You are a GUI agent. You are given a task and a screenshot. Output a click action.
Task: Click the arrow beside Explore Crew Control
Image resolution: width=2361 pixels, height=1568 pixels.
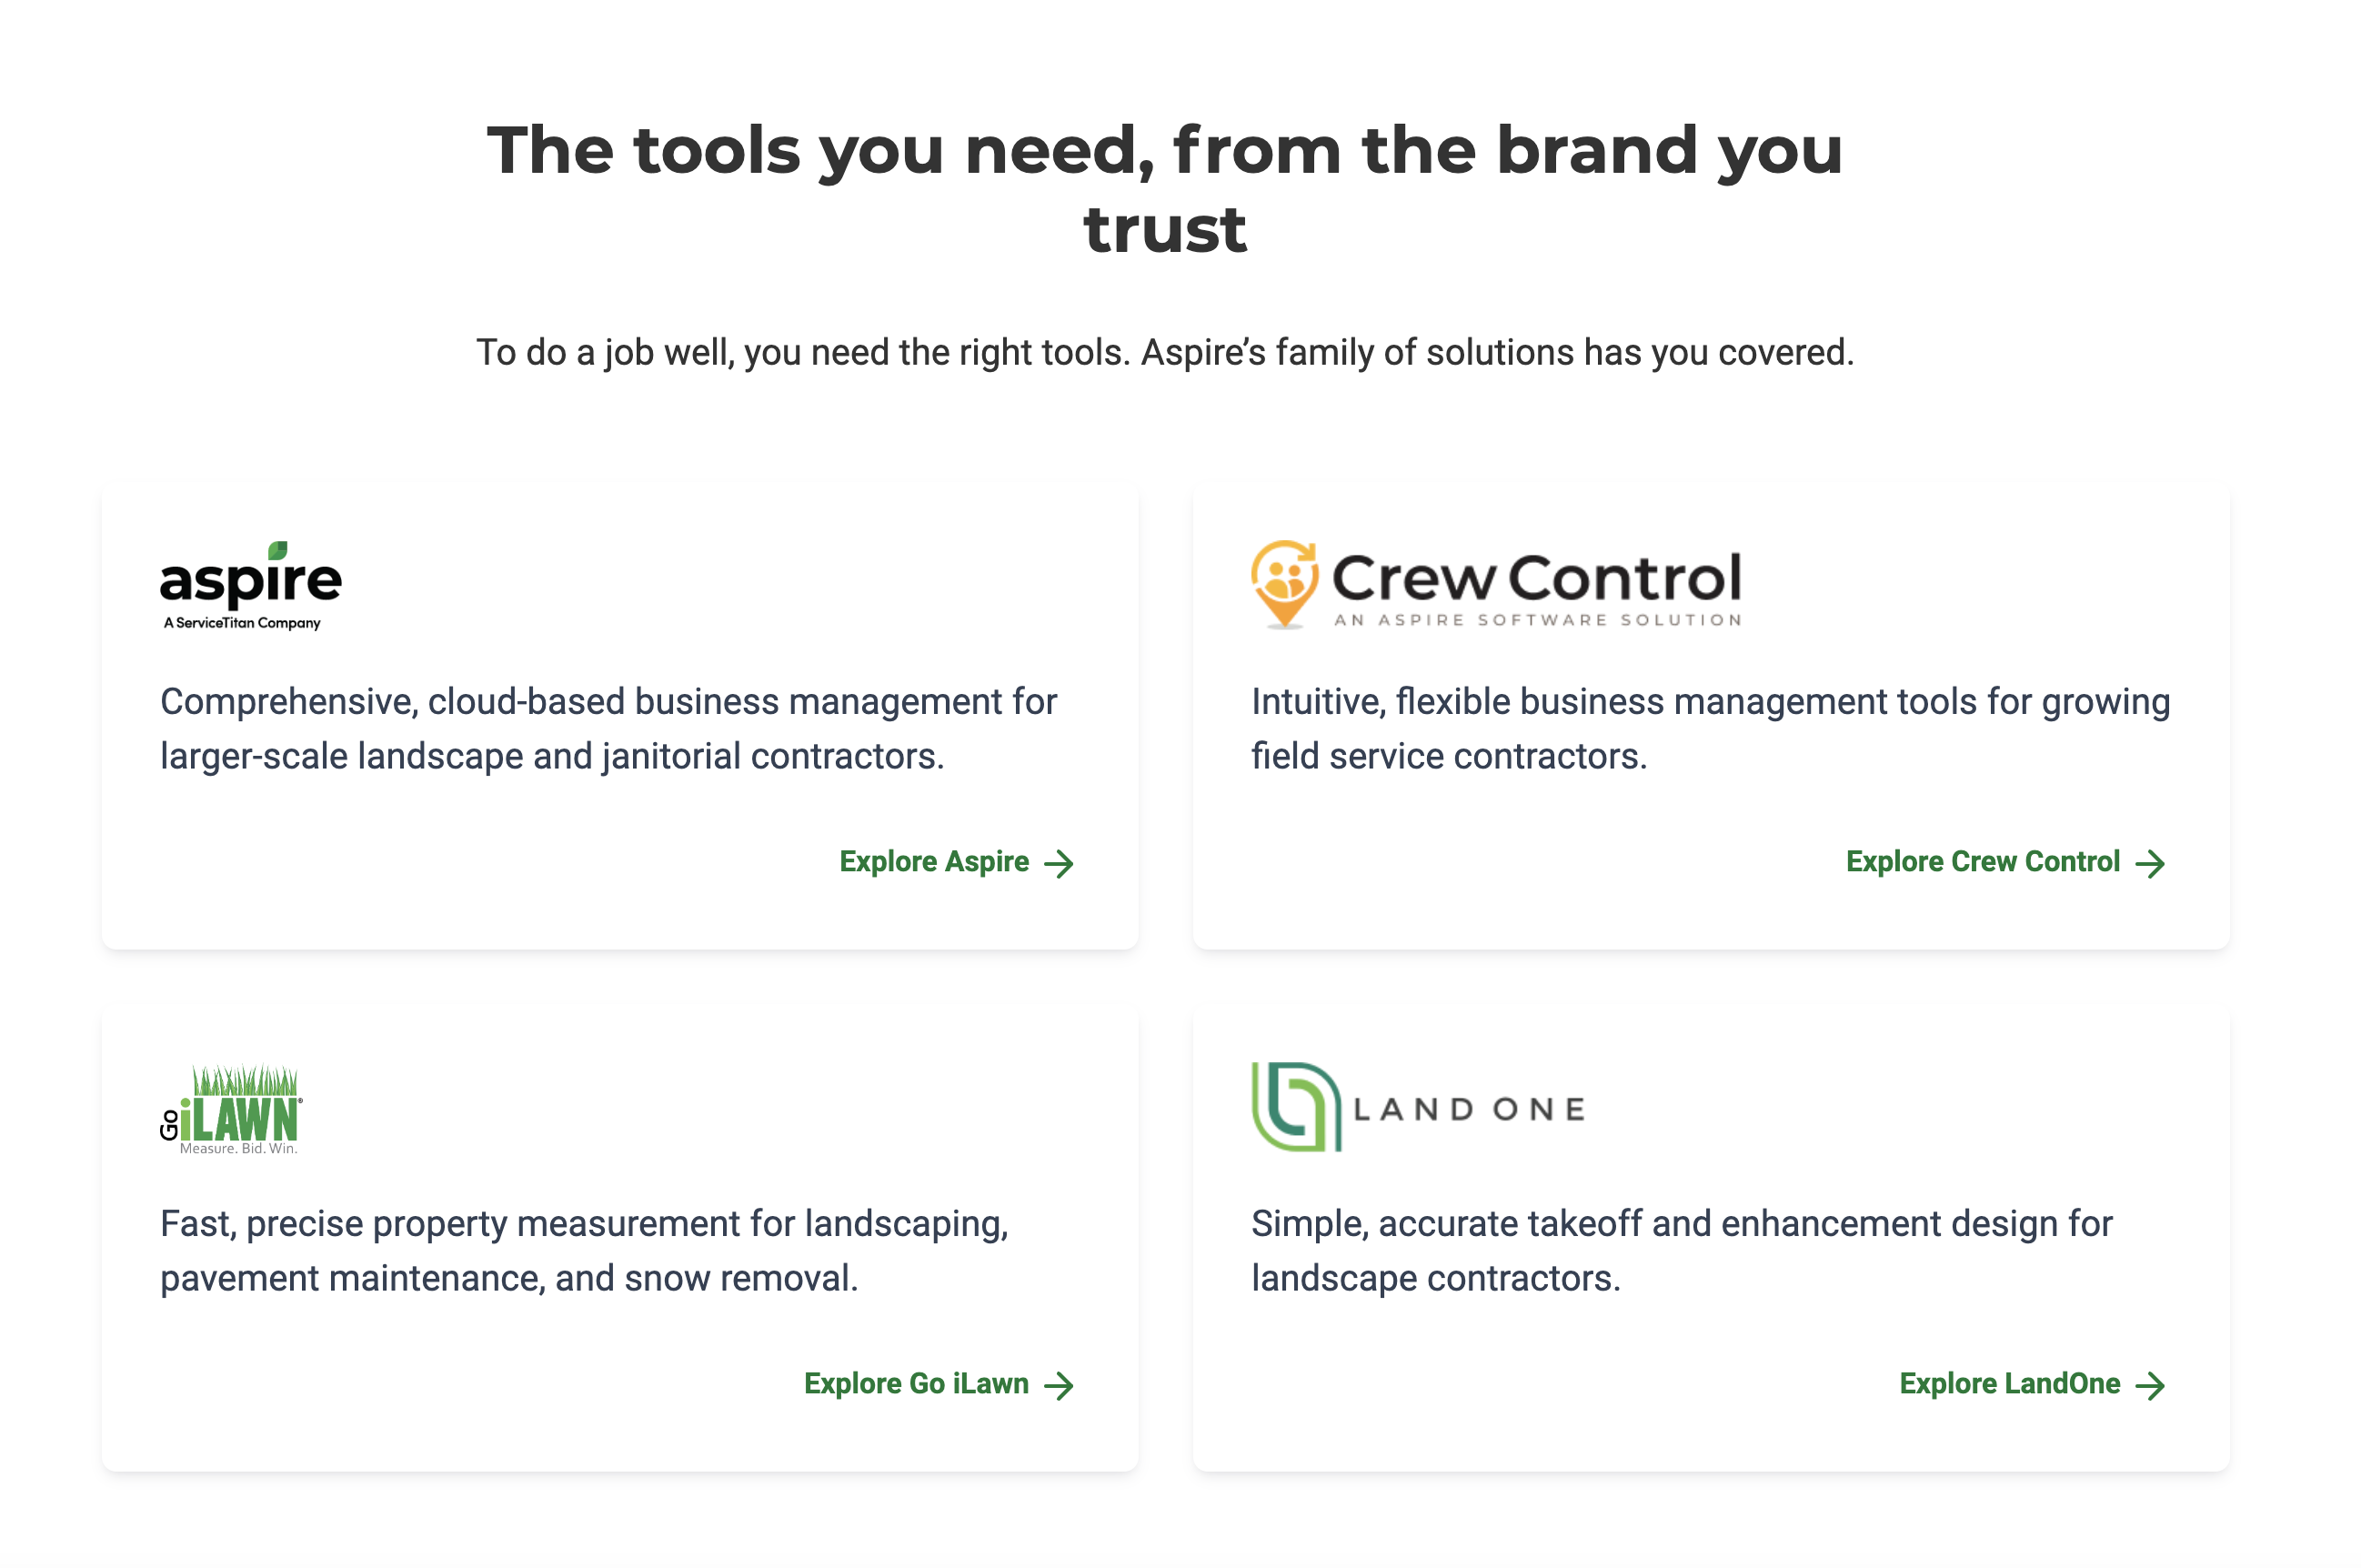coord(2150,863)
